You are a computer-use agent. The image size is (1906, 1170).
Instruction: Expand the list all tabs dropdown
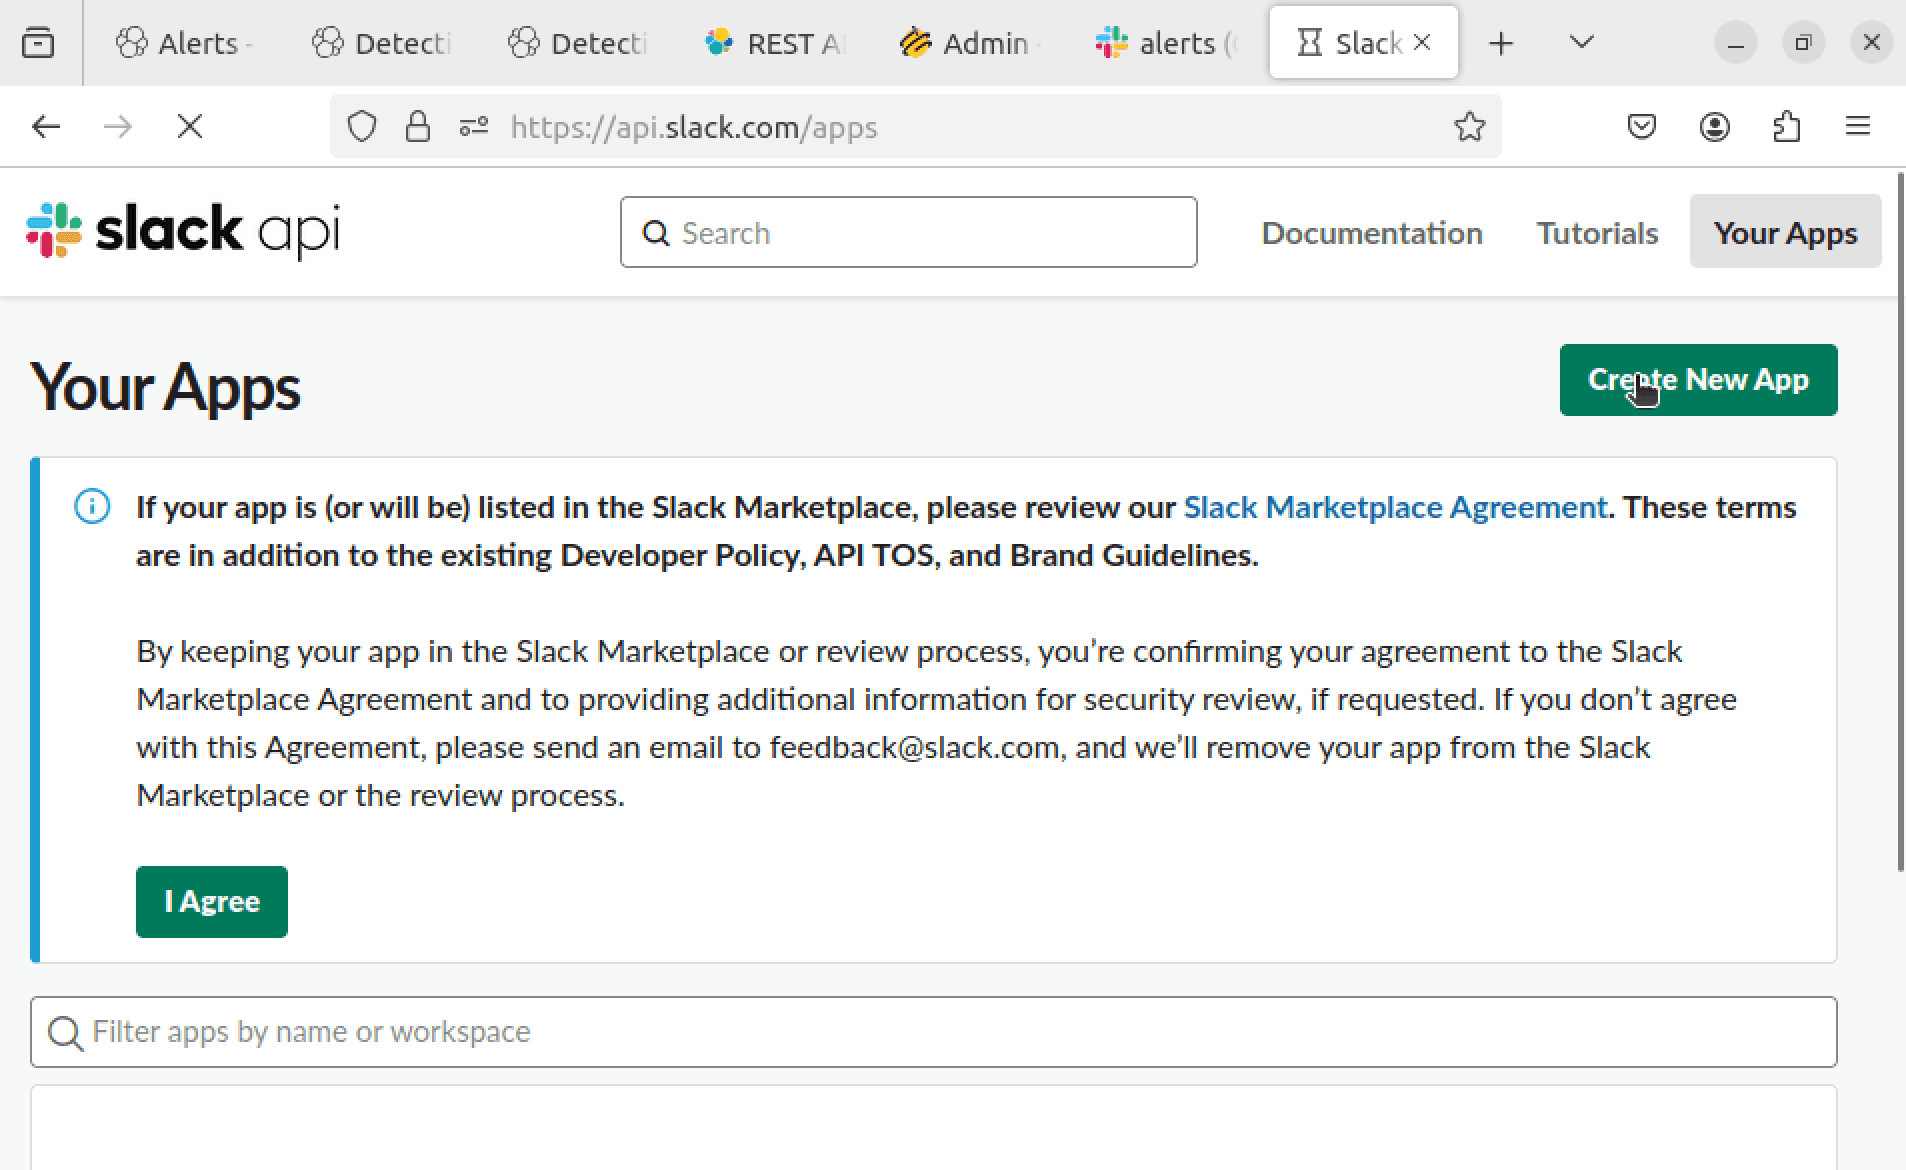tap(1581, 43)
